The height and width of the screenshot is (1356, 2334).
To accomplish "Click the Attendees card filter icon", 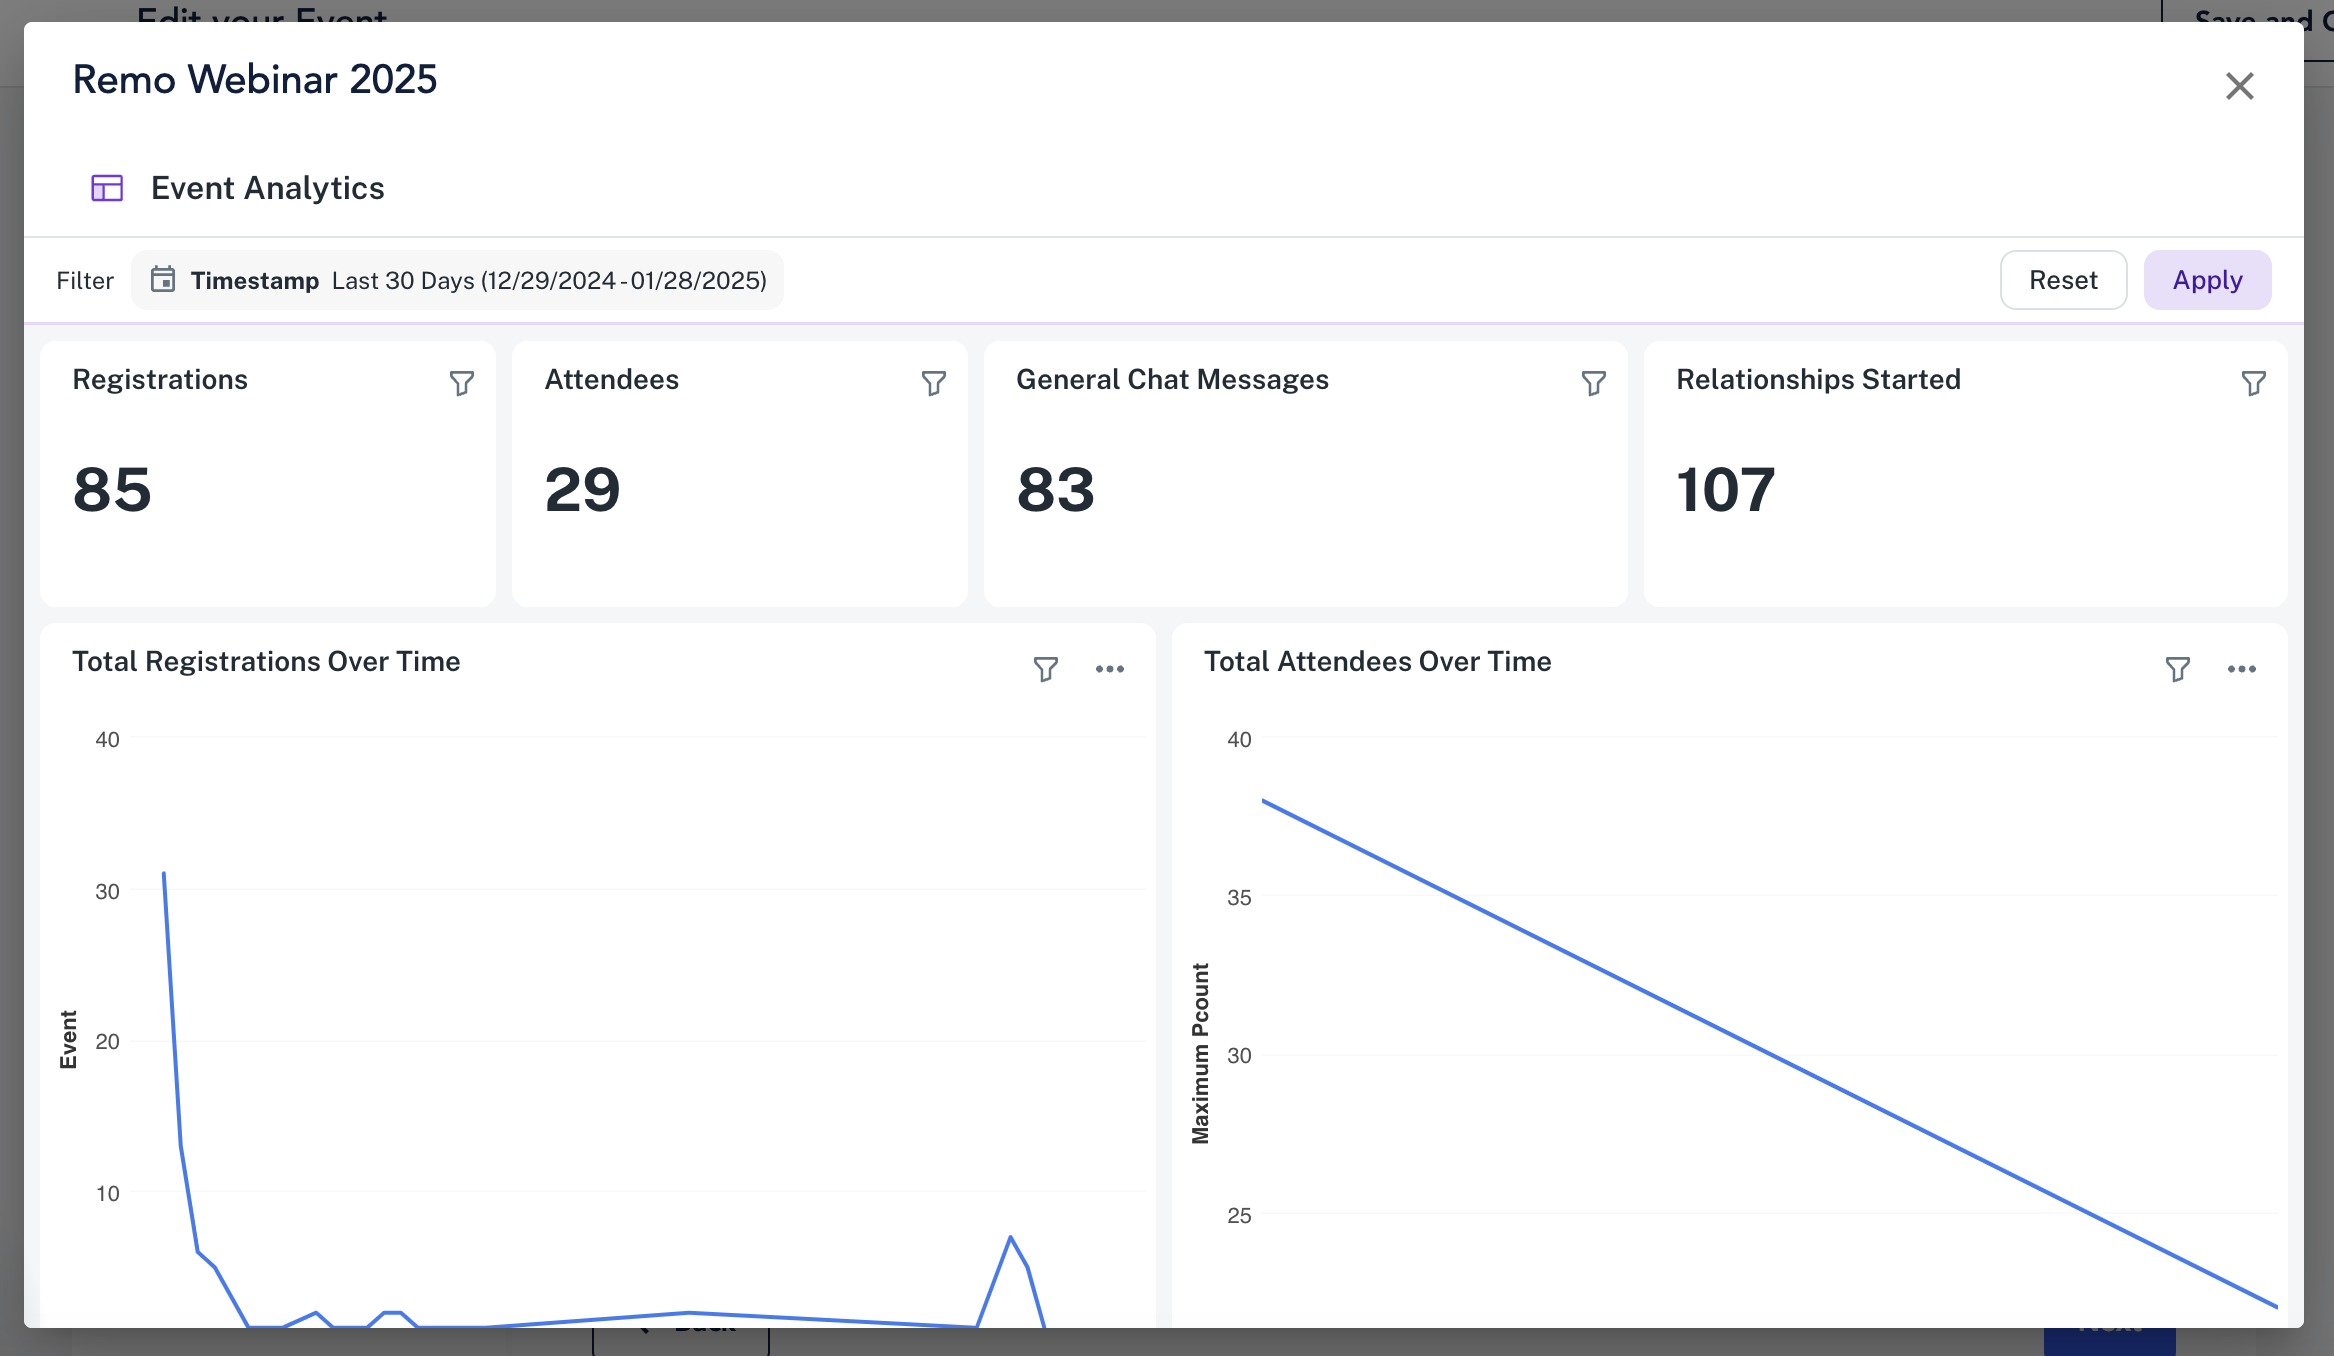I will coord(933,383).
